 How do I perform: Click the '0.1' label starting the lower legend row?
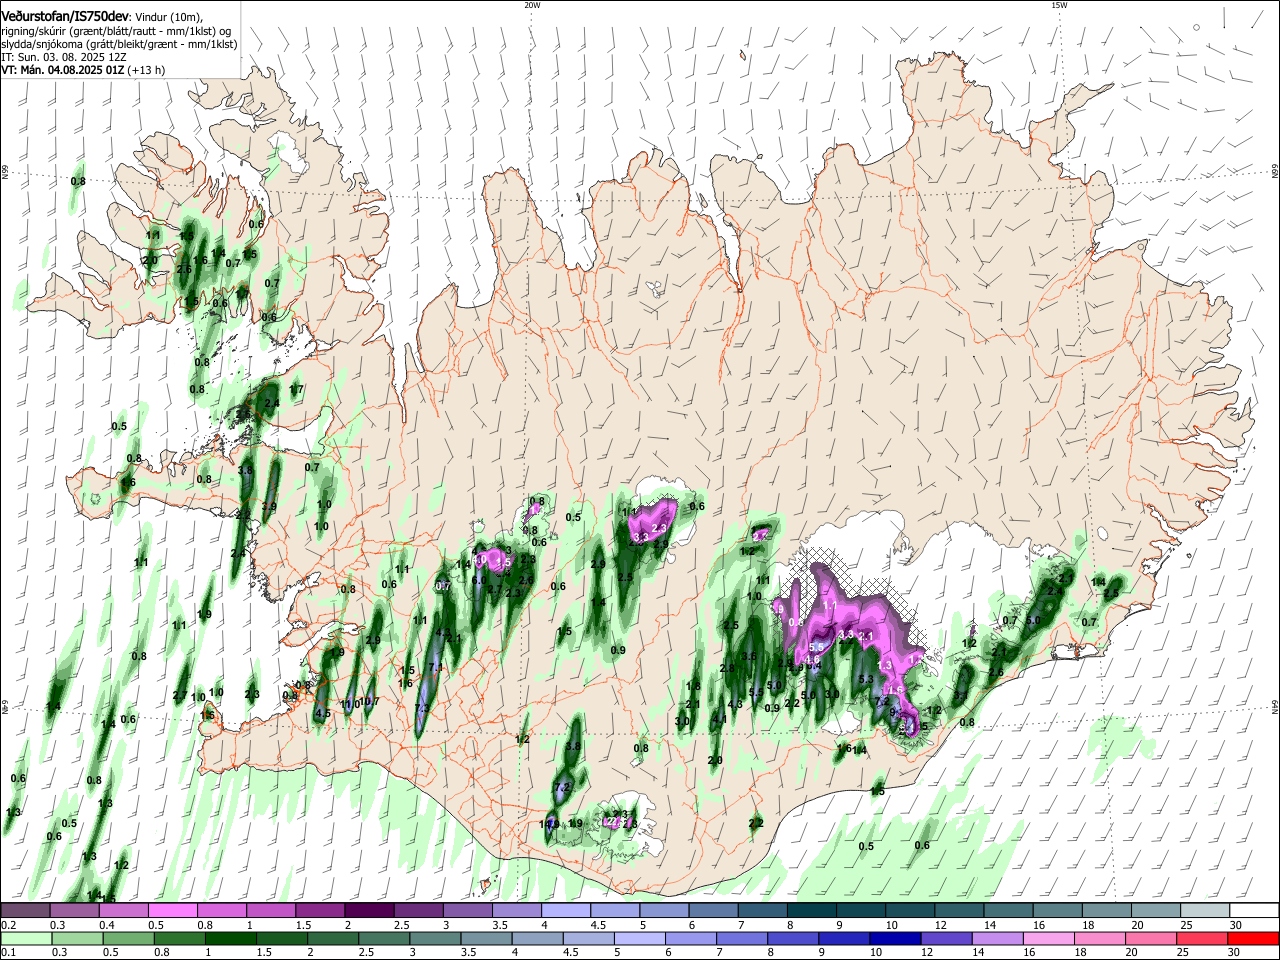8,953
